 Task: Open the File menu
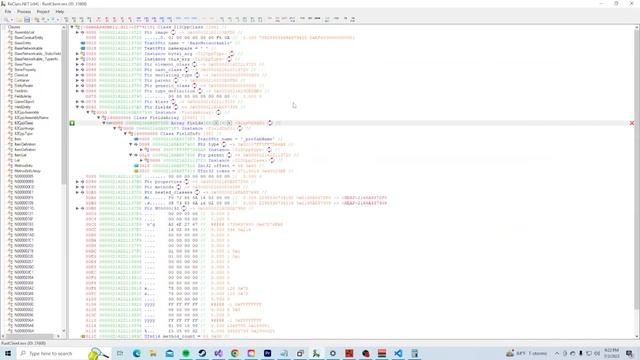click(x=8, y=12)
